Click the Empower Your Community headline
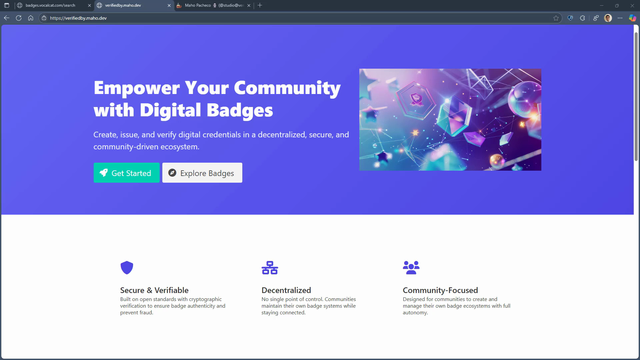640x360 pixels. pyautogui.click(x=217, y=99)
